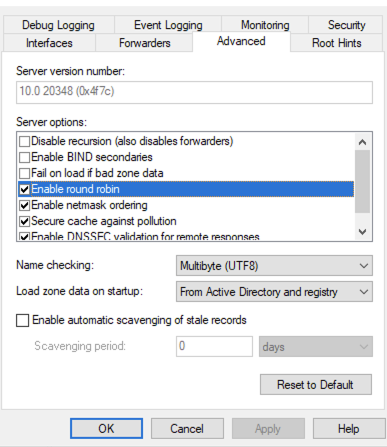This screenshot has height=447, width=387.
Task: Click the server options scrollbar thumb
Action: 362,181
